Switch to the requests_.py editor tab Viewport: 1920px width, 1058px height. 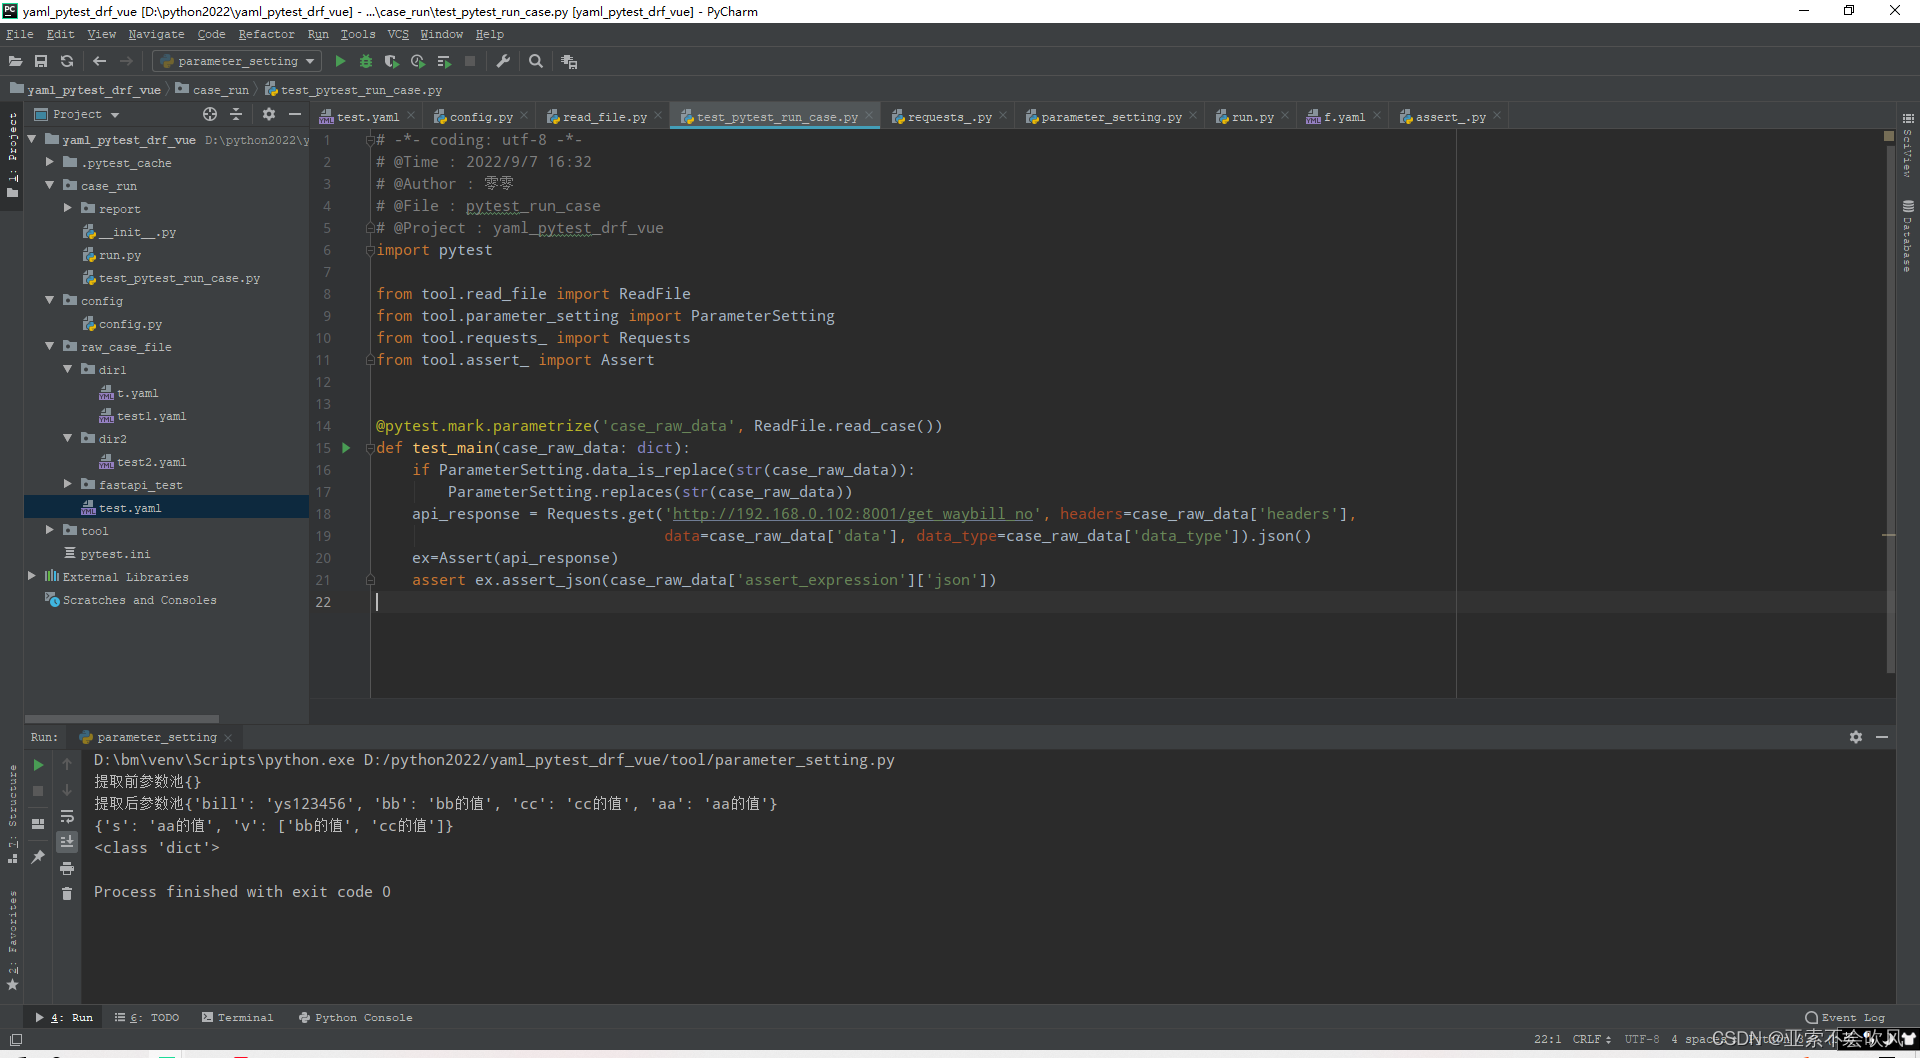pyautogui.click(x=949, y=117)
